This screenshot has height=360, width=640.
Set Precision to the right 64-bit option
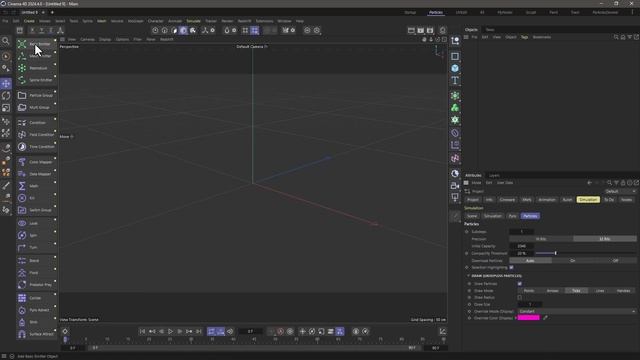click(x=604, y=239)
